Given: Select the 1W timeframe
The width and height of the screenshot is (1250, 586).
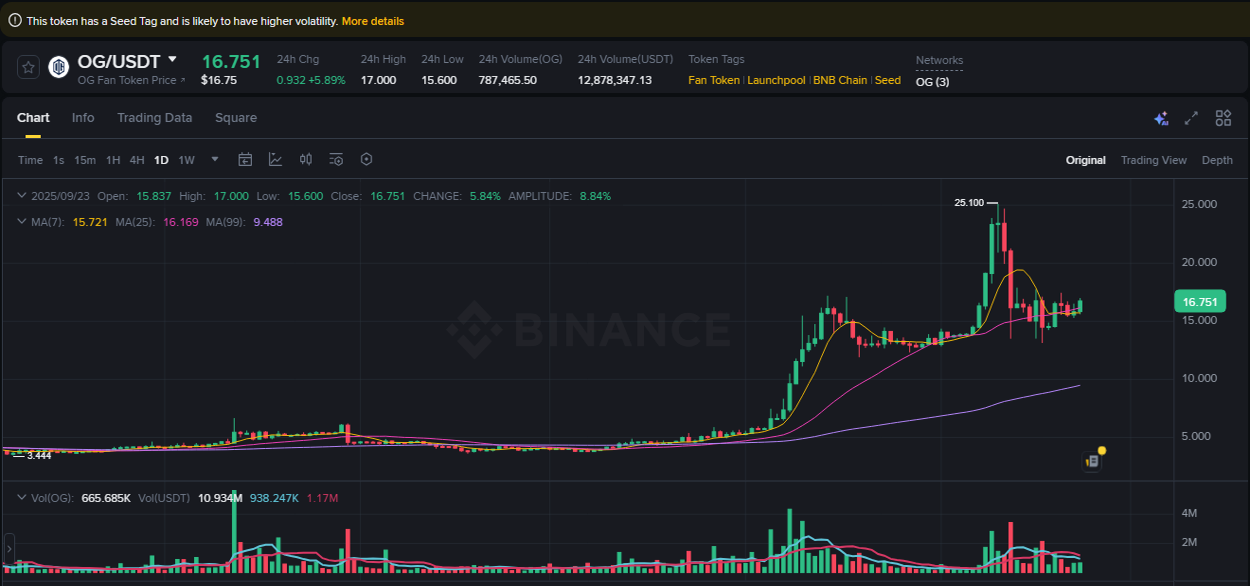Looking at the screenshot, I should click(x=186, y=159).
